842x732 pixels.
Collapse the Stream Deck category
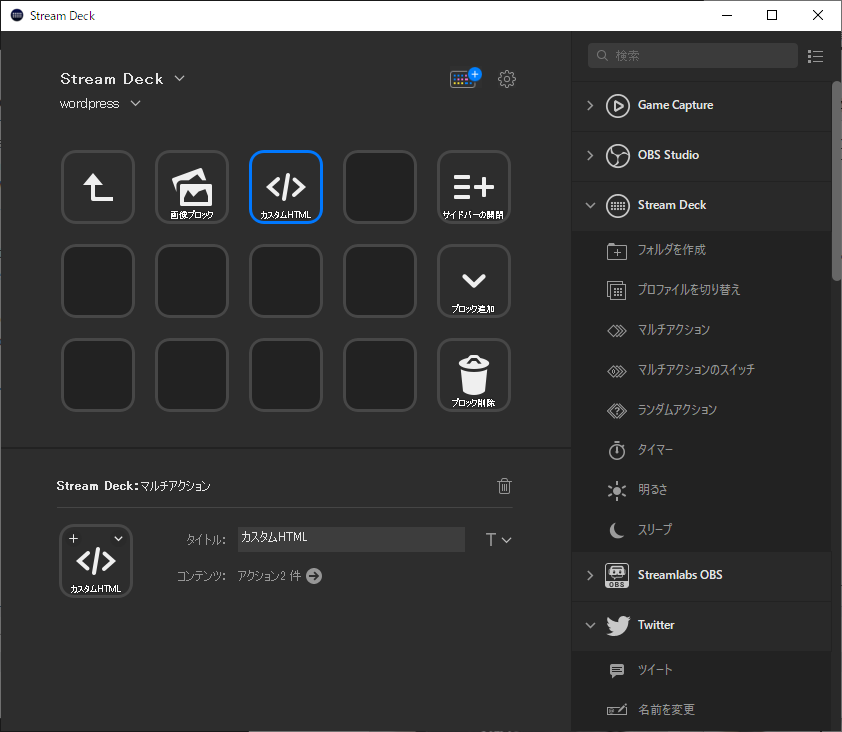590,205
